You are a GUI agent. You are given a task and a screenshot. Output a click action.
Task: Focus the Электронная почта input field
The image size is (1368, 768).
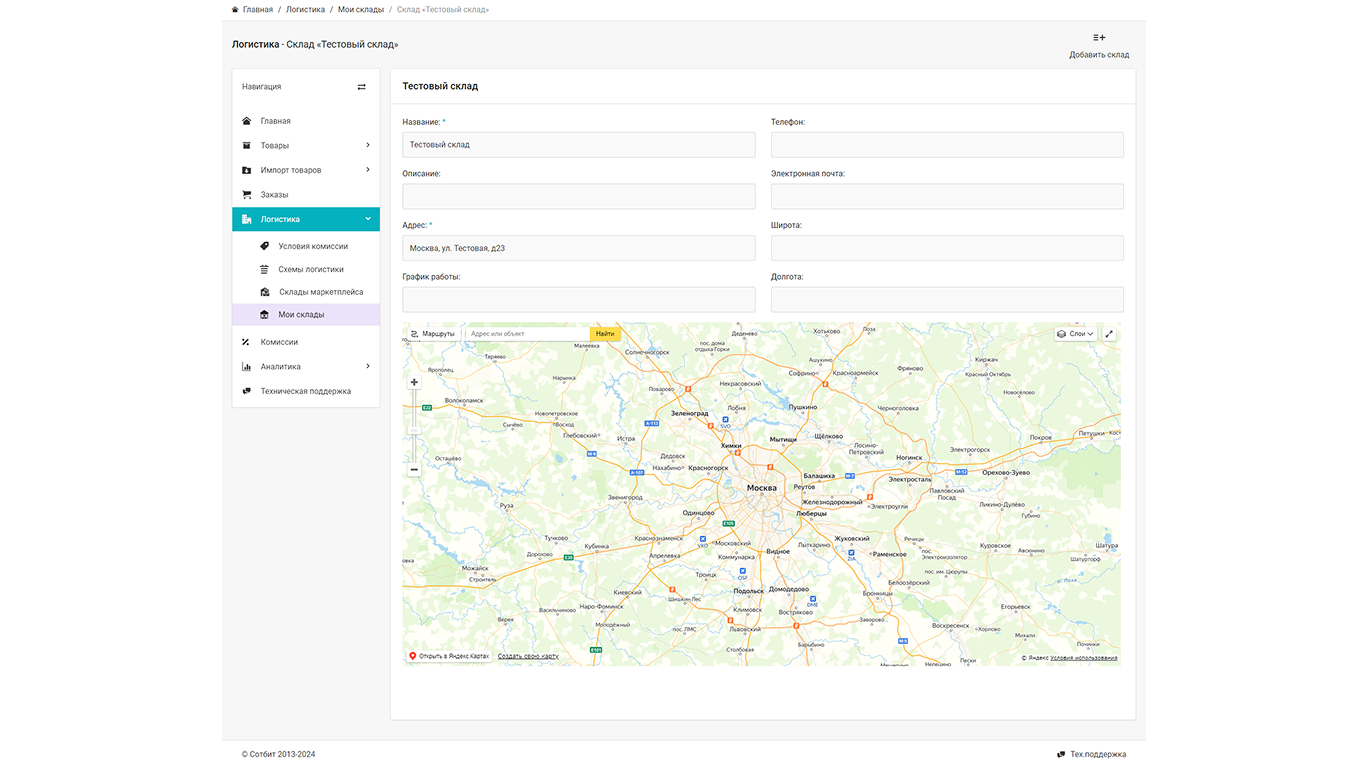[947, 196]
